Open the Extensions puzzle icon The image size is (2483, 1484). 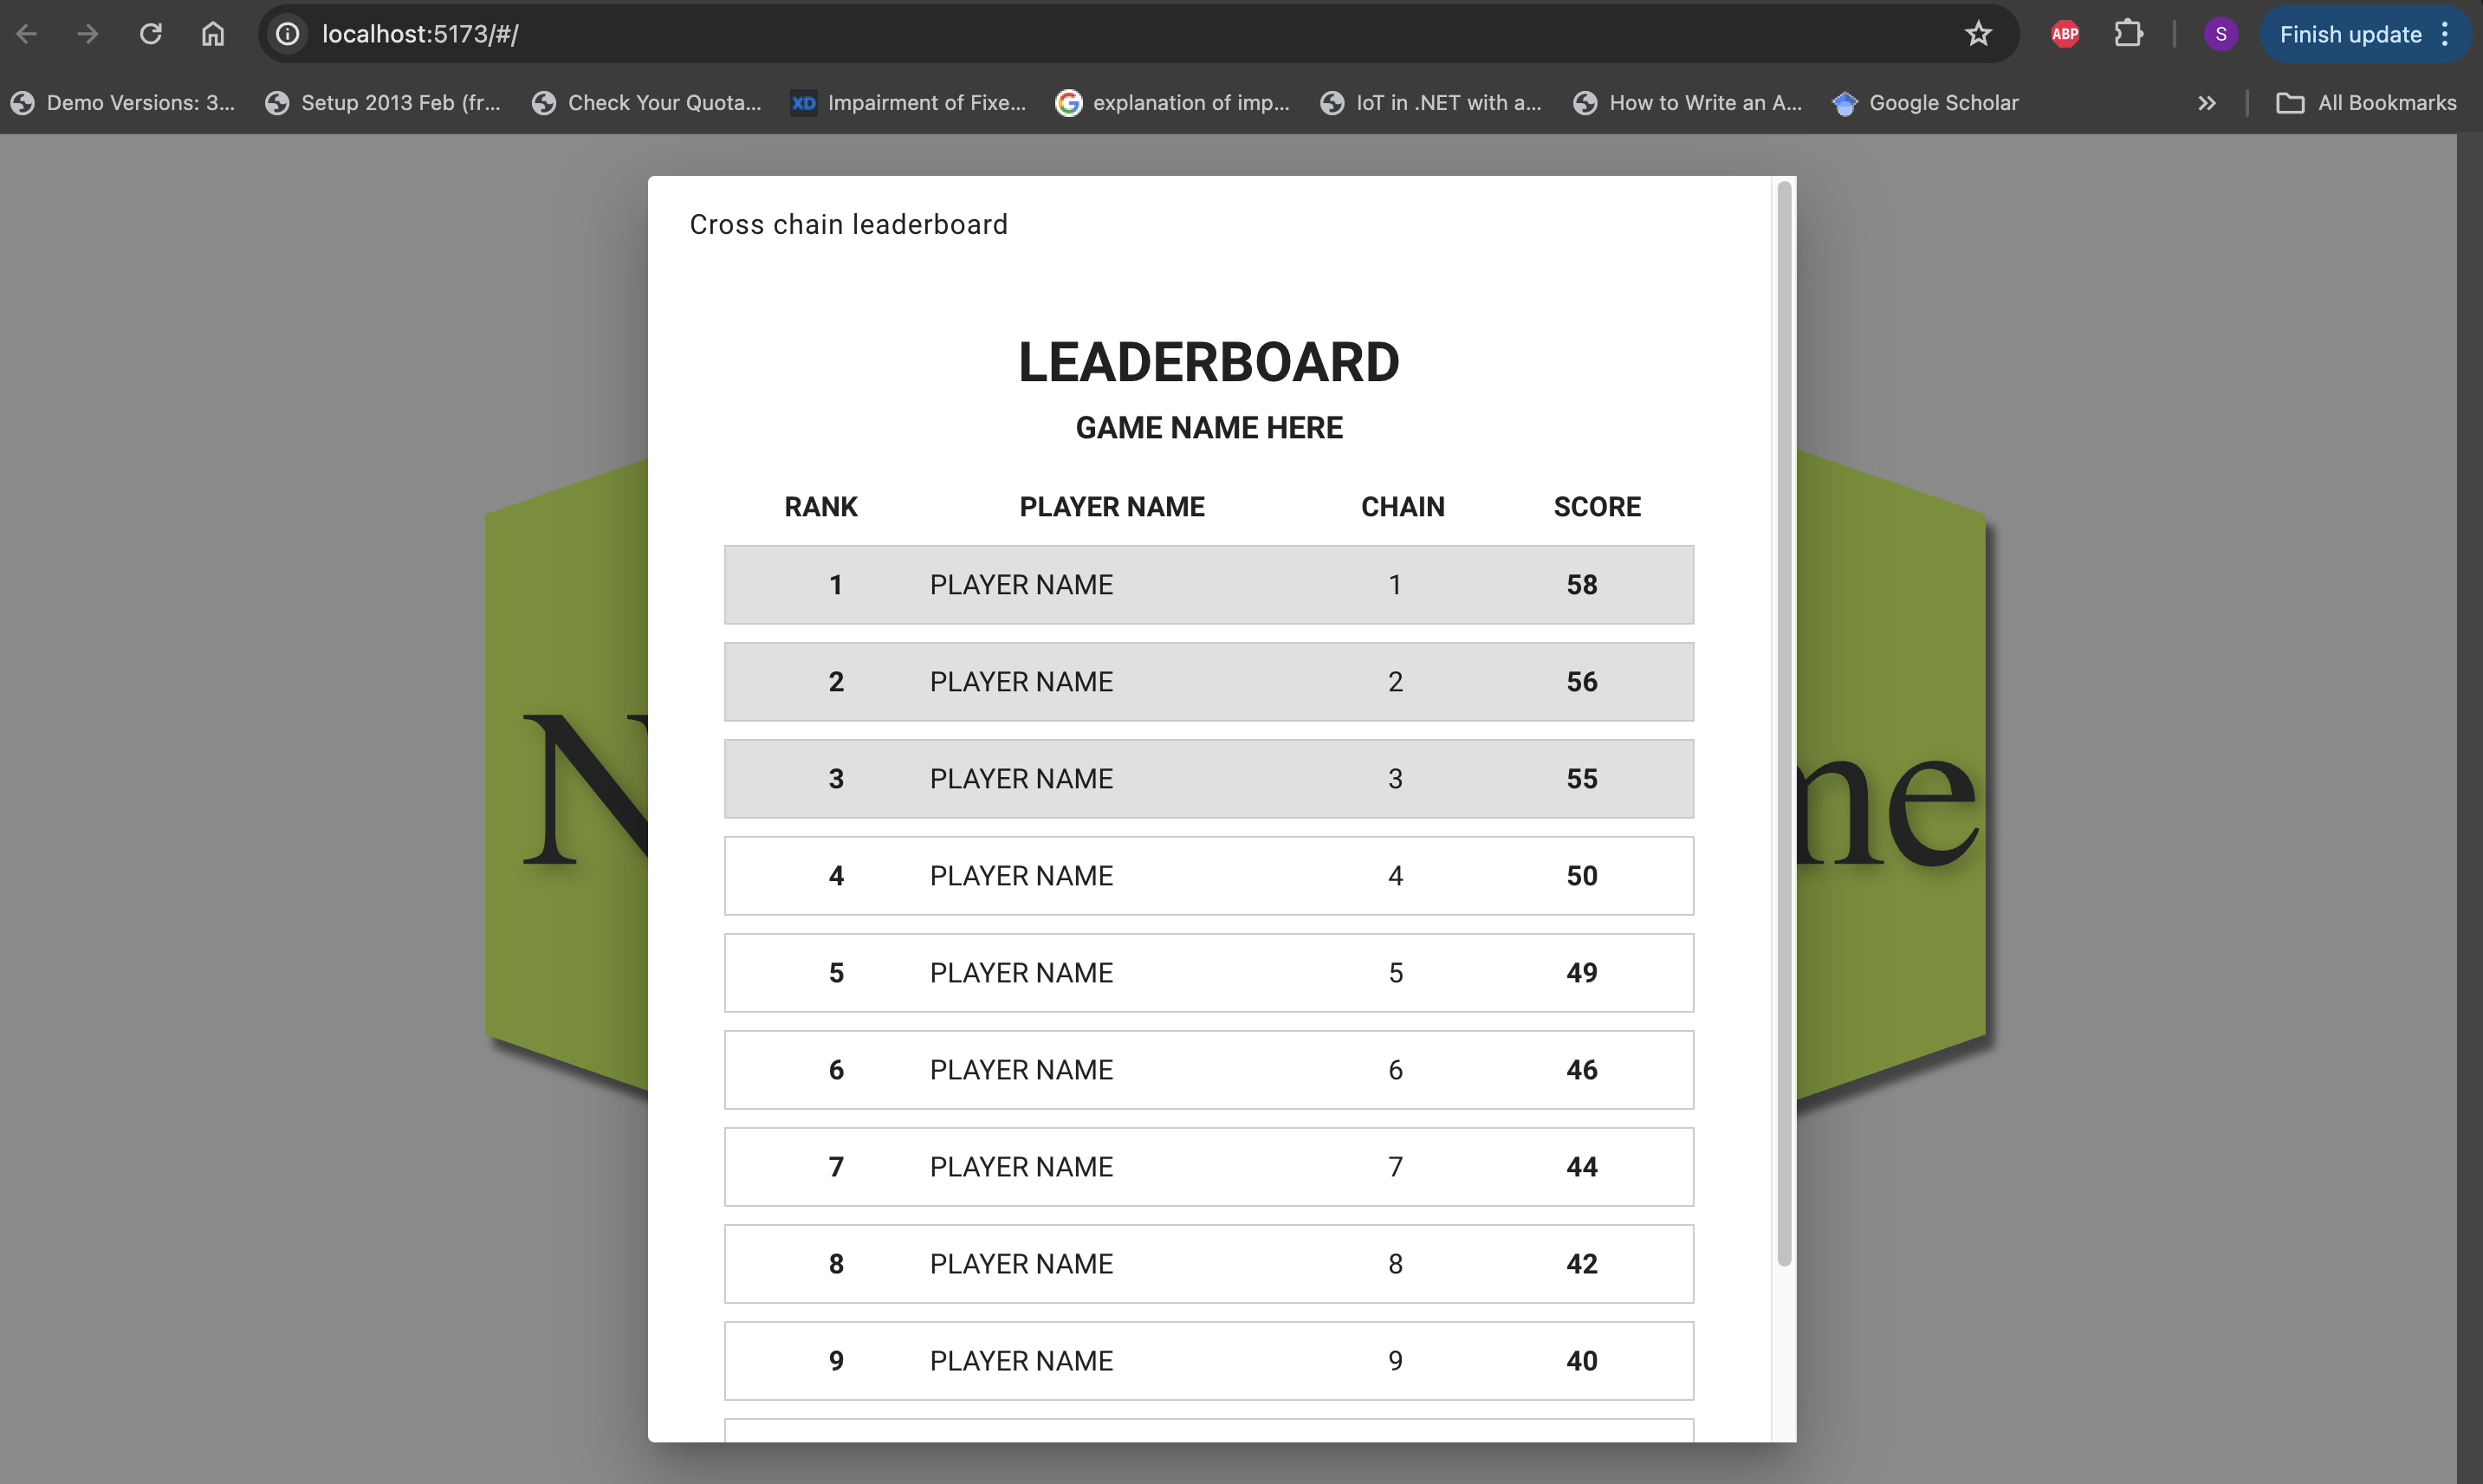pyautogui.click(x=2128, y=34)
